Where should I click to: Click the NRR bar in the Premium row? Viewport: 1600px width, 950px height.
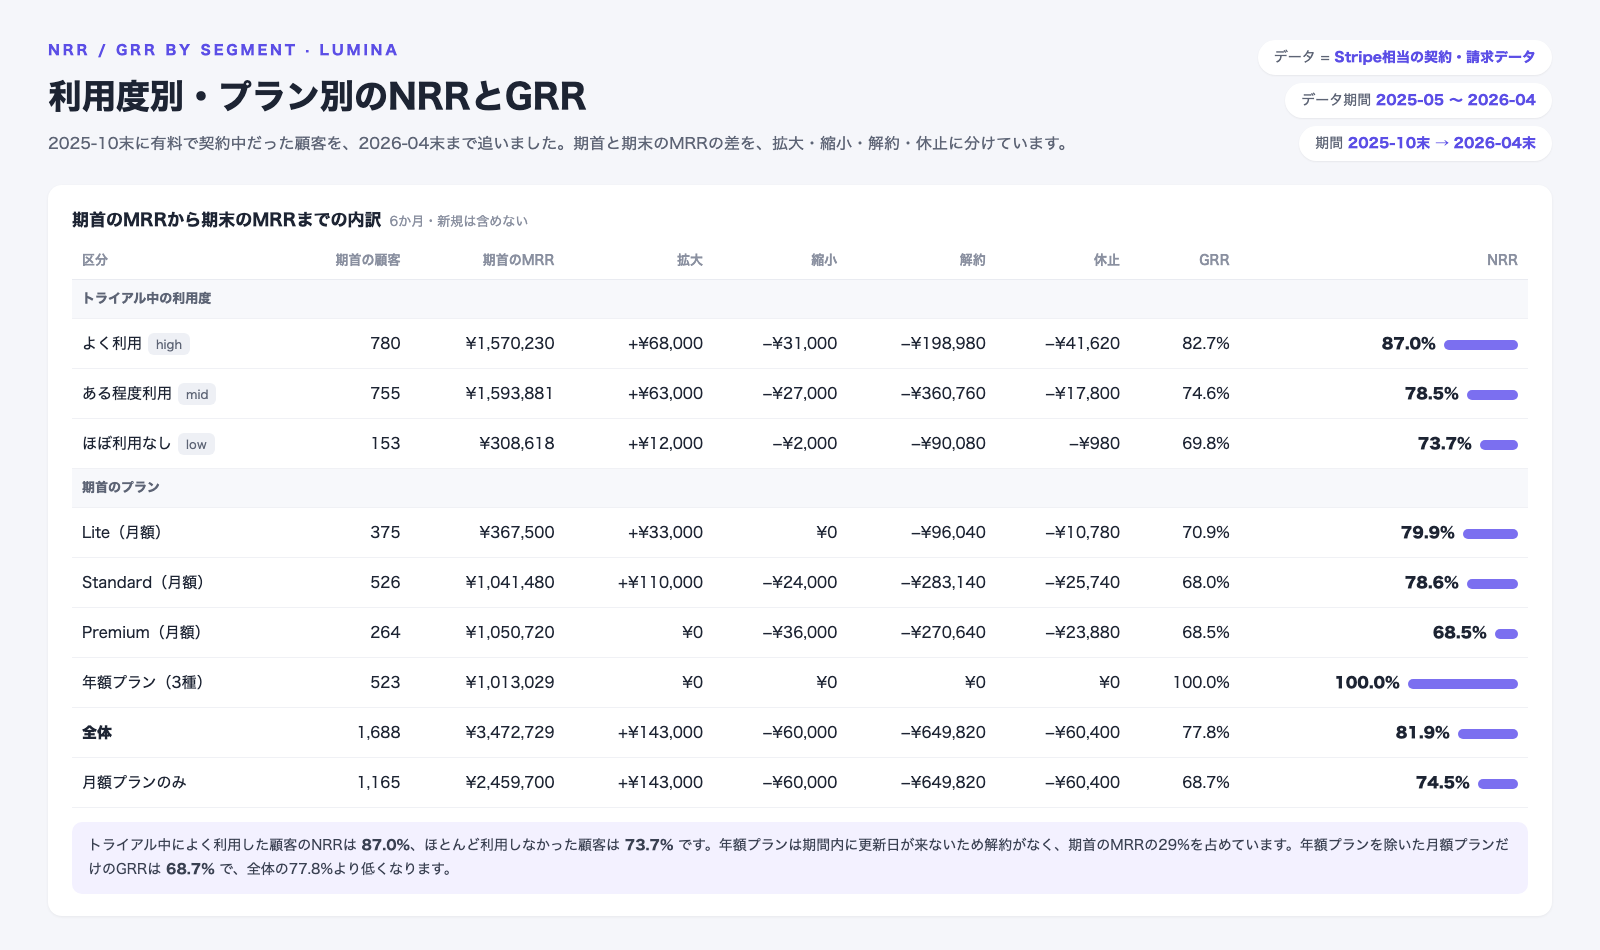[x=1506, y=634]
